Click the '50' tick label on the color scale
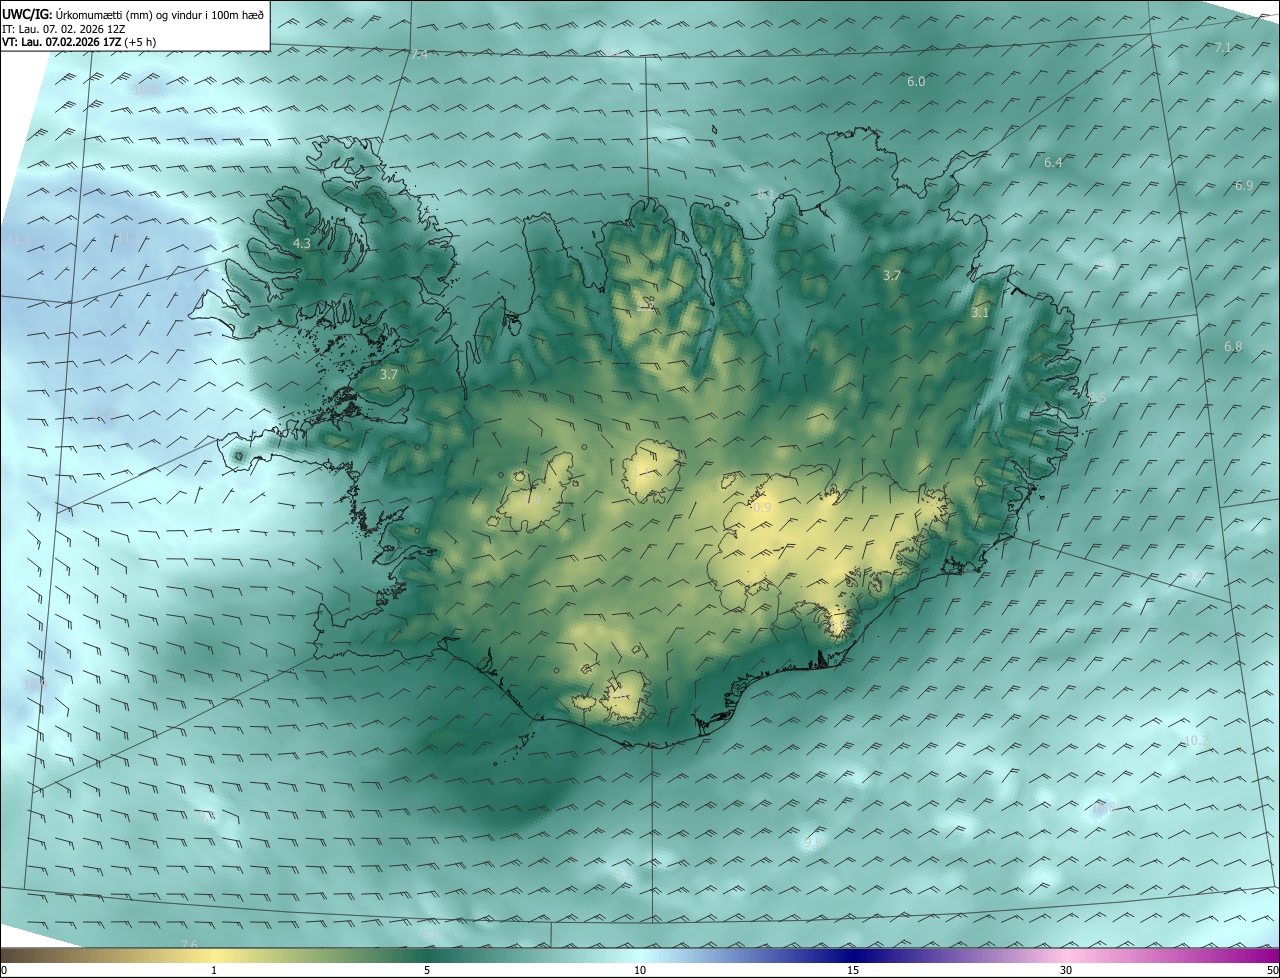The width and height of the screenshot is (1280, 978). tap(1272, 970)
